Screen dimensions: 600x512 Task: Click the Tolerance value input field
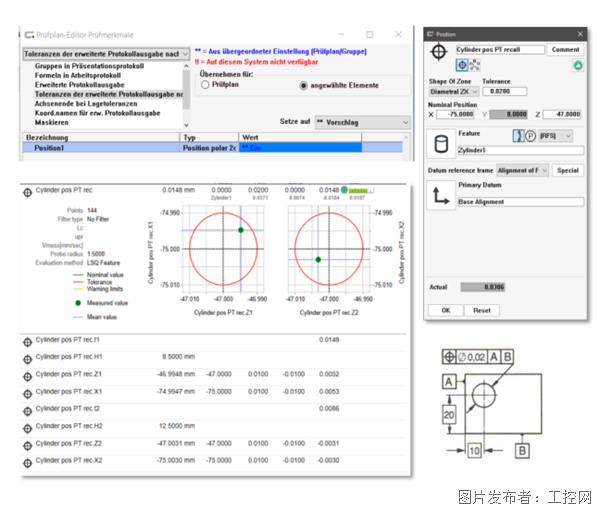tap(503, 90)
